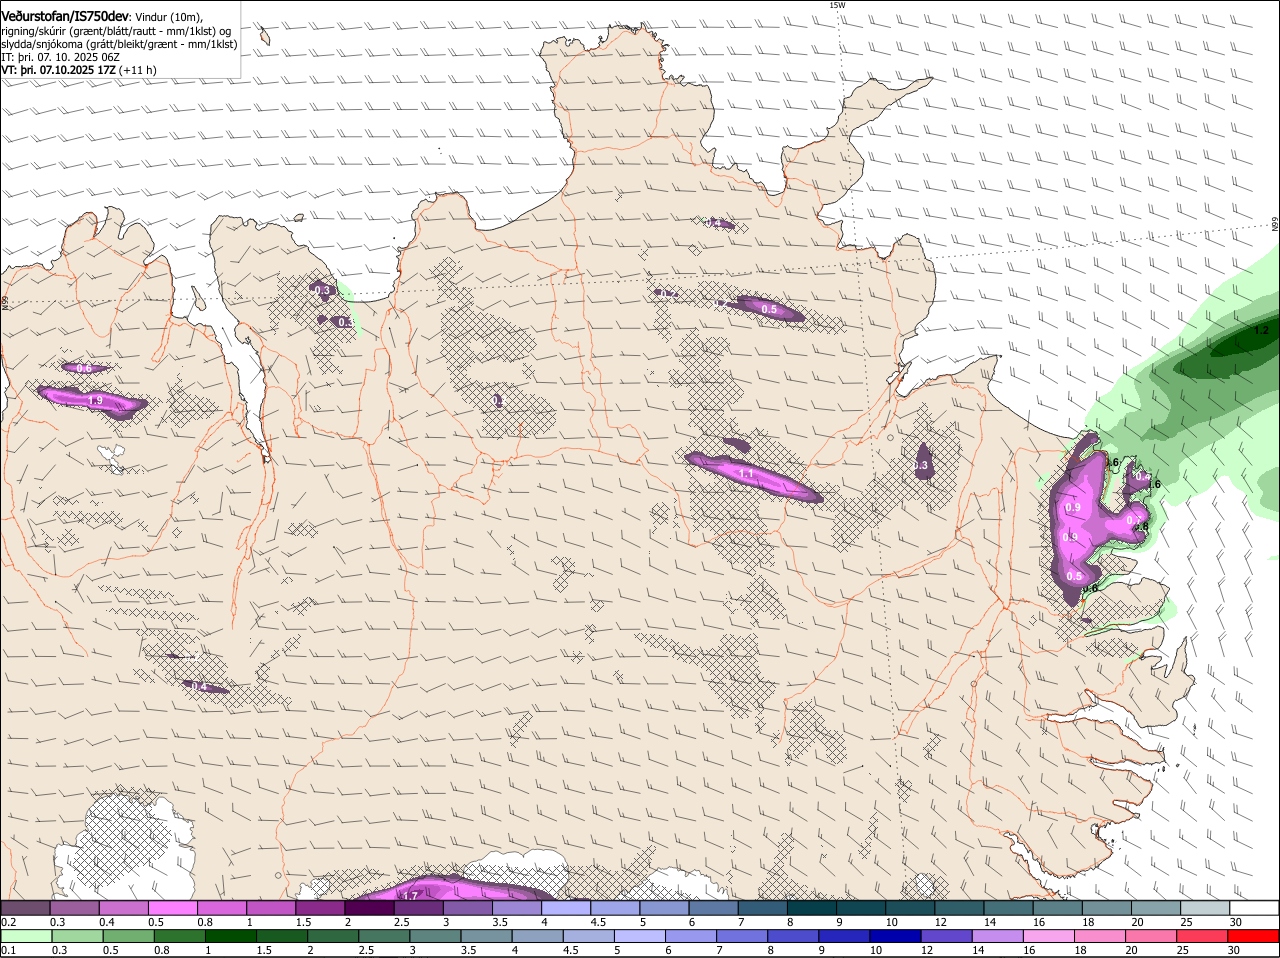1280x958 pixels.
Task: Pick the violet rain swatch between 12 and 14
Action: 947,936
